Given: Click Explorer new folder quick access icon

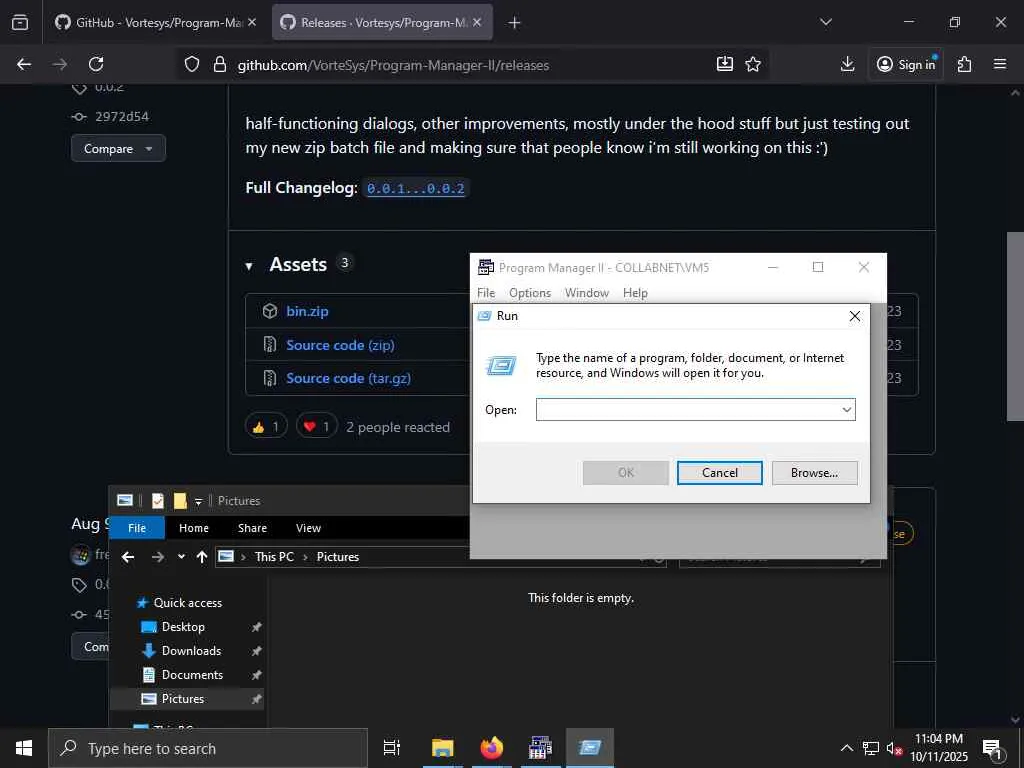Looking at the screenshot, I should (180, 501).
